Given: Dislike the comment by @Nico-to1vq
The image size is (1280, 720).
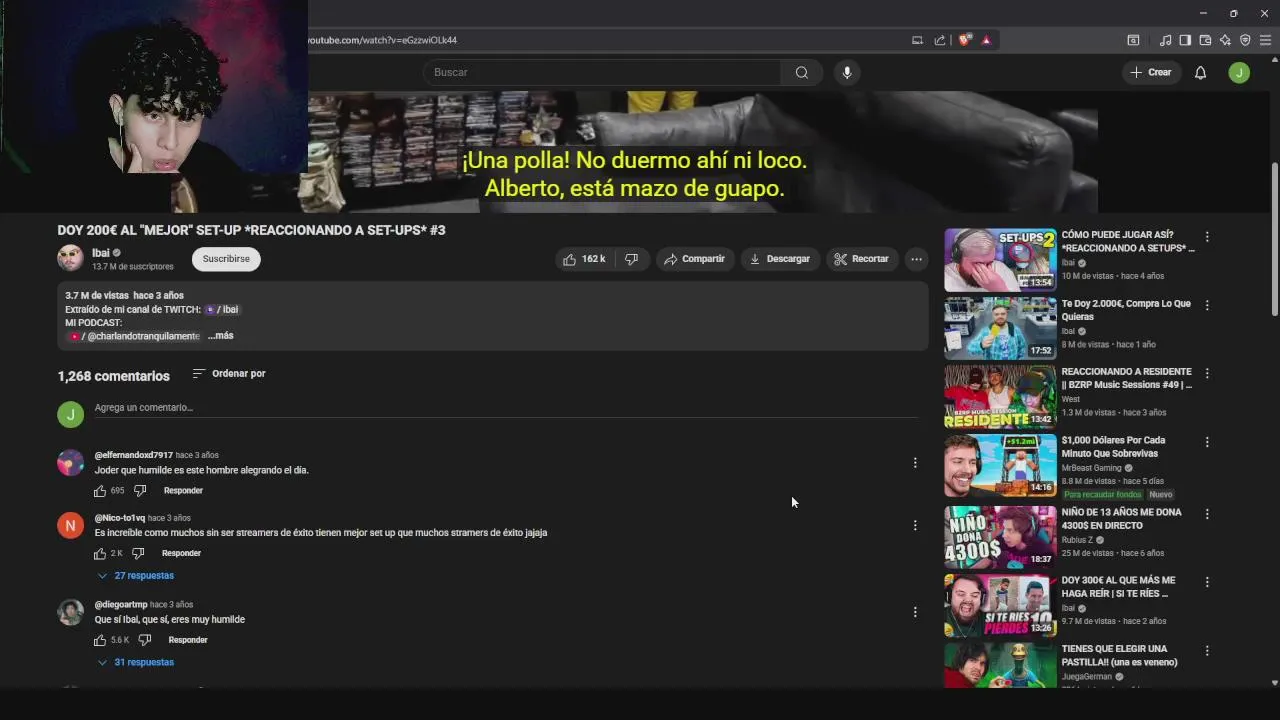Looking at the screenshot, I should (138, 553).
